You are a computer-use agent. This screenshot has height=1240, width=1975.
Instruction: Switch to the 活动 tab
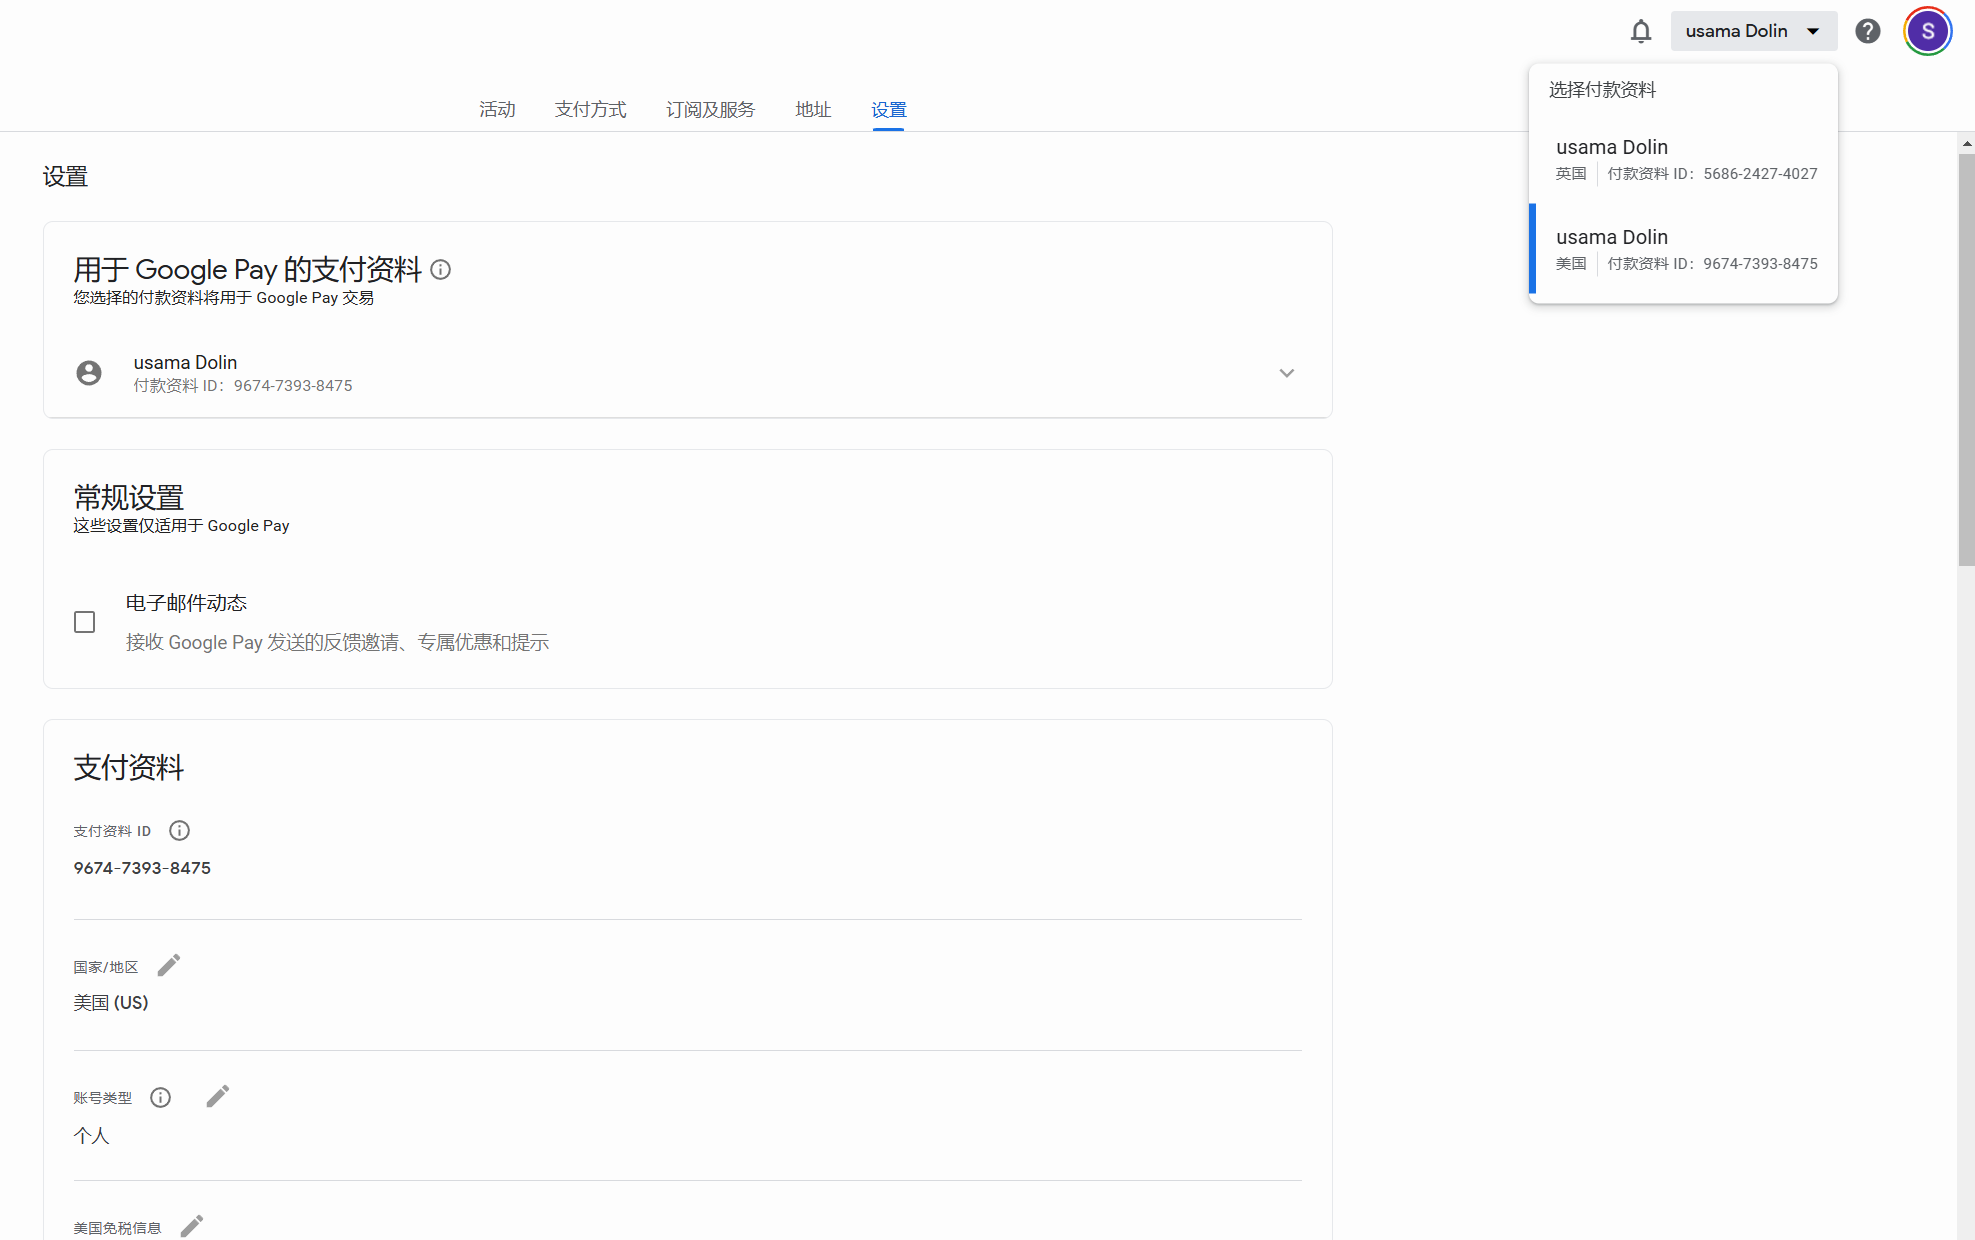[497, 110]
